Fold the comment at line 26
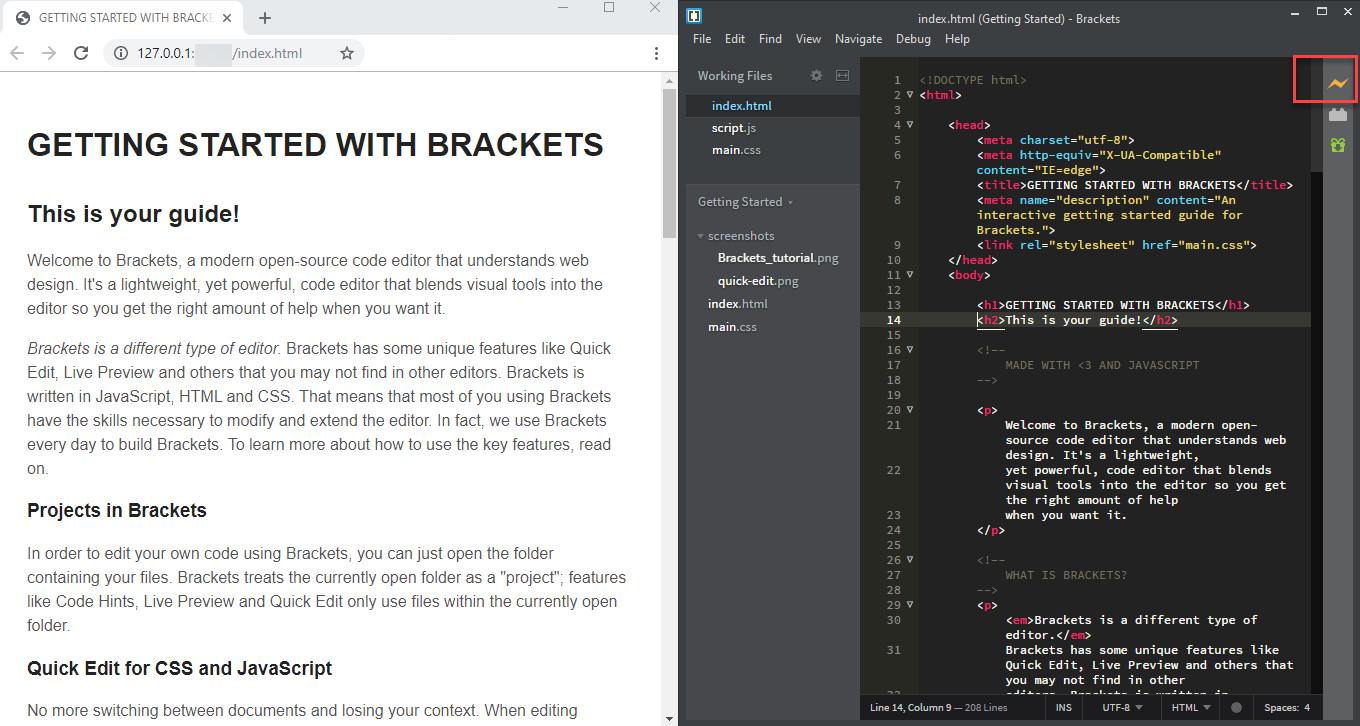Screen dimensions: 1360x726 pos(910,560)
